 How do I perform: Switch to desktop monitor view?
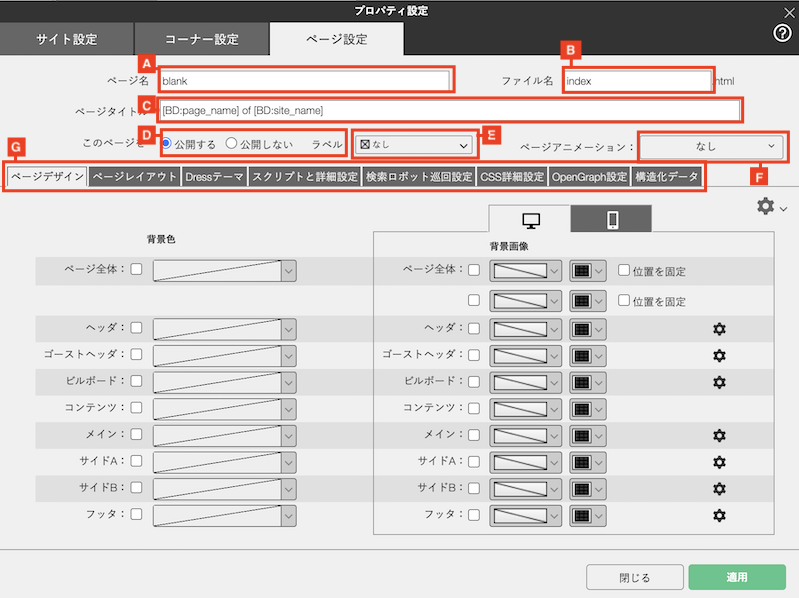[x=531, y=220]
